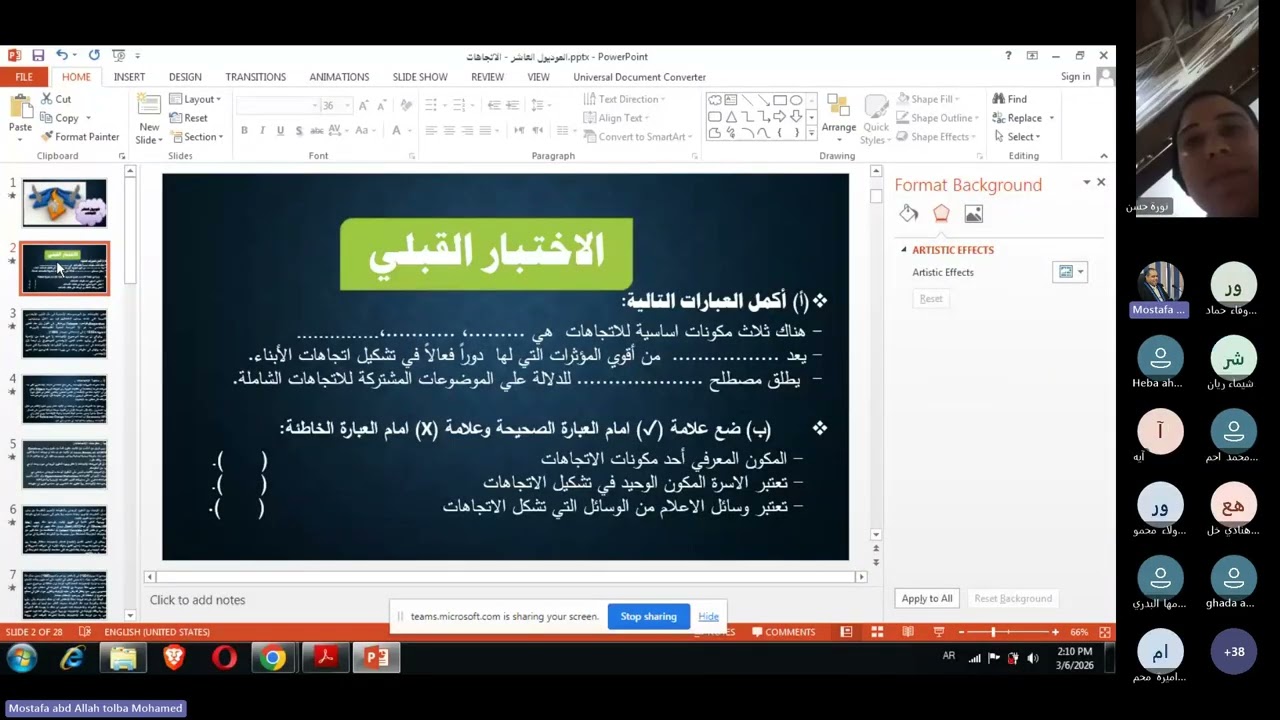Toggle Normal view in status bar

click(846, 632)
